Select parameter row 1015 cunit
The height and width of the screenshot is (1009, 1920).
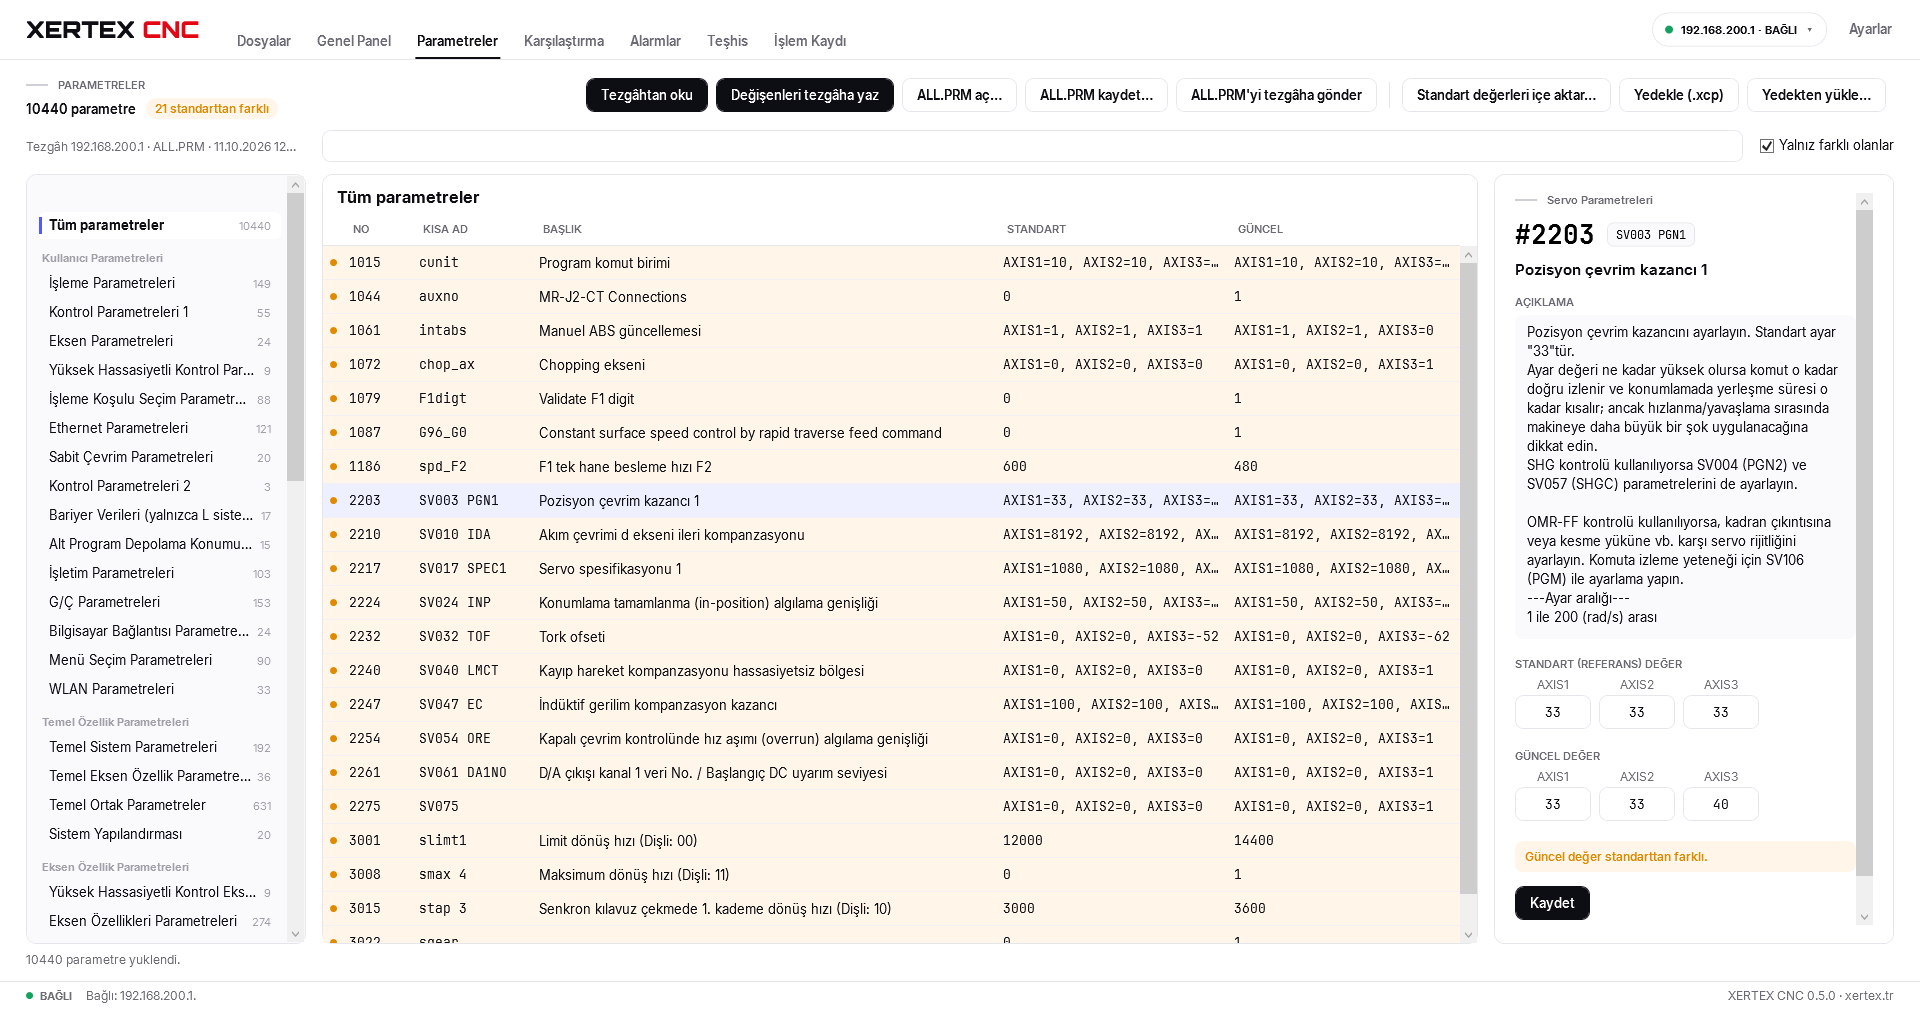point(891,263)
